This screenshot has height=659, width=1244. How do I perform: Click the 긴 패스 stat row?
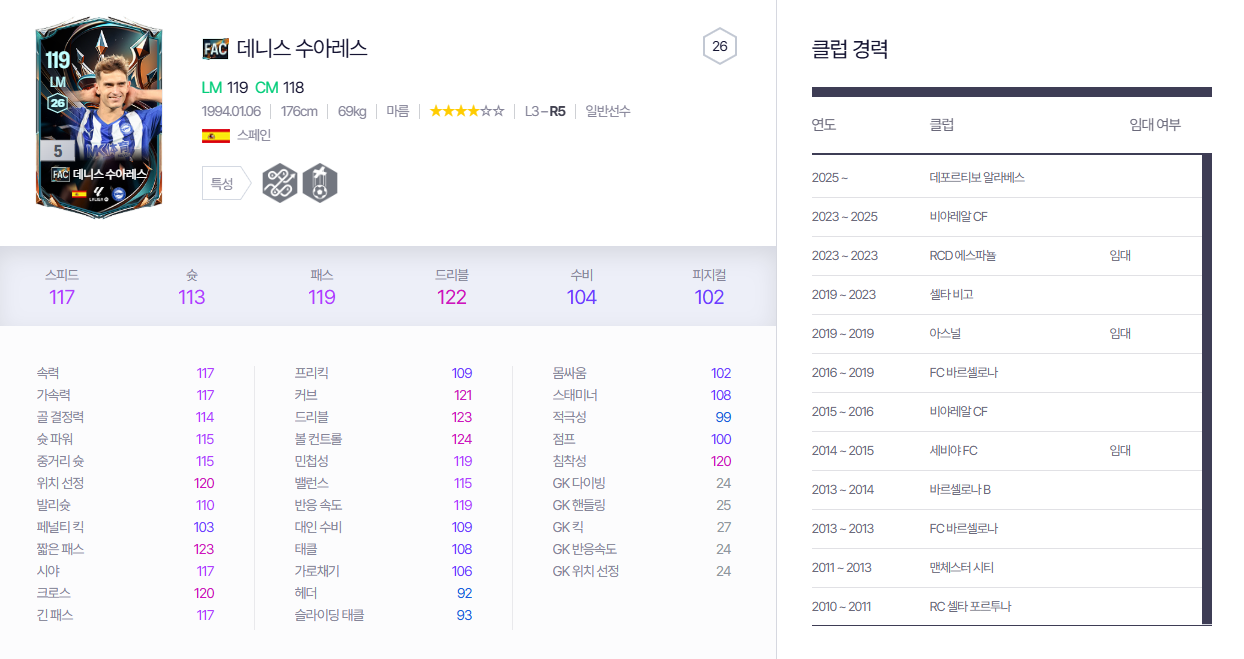(125, 615)
